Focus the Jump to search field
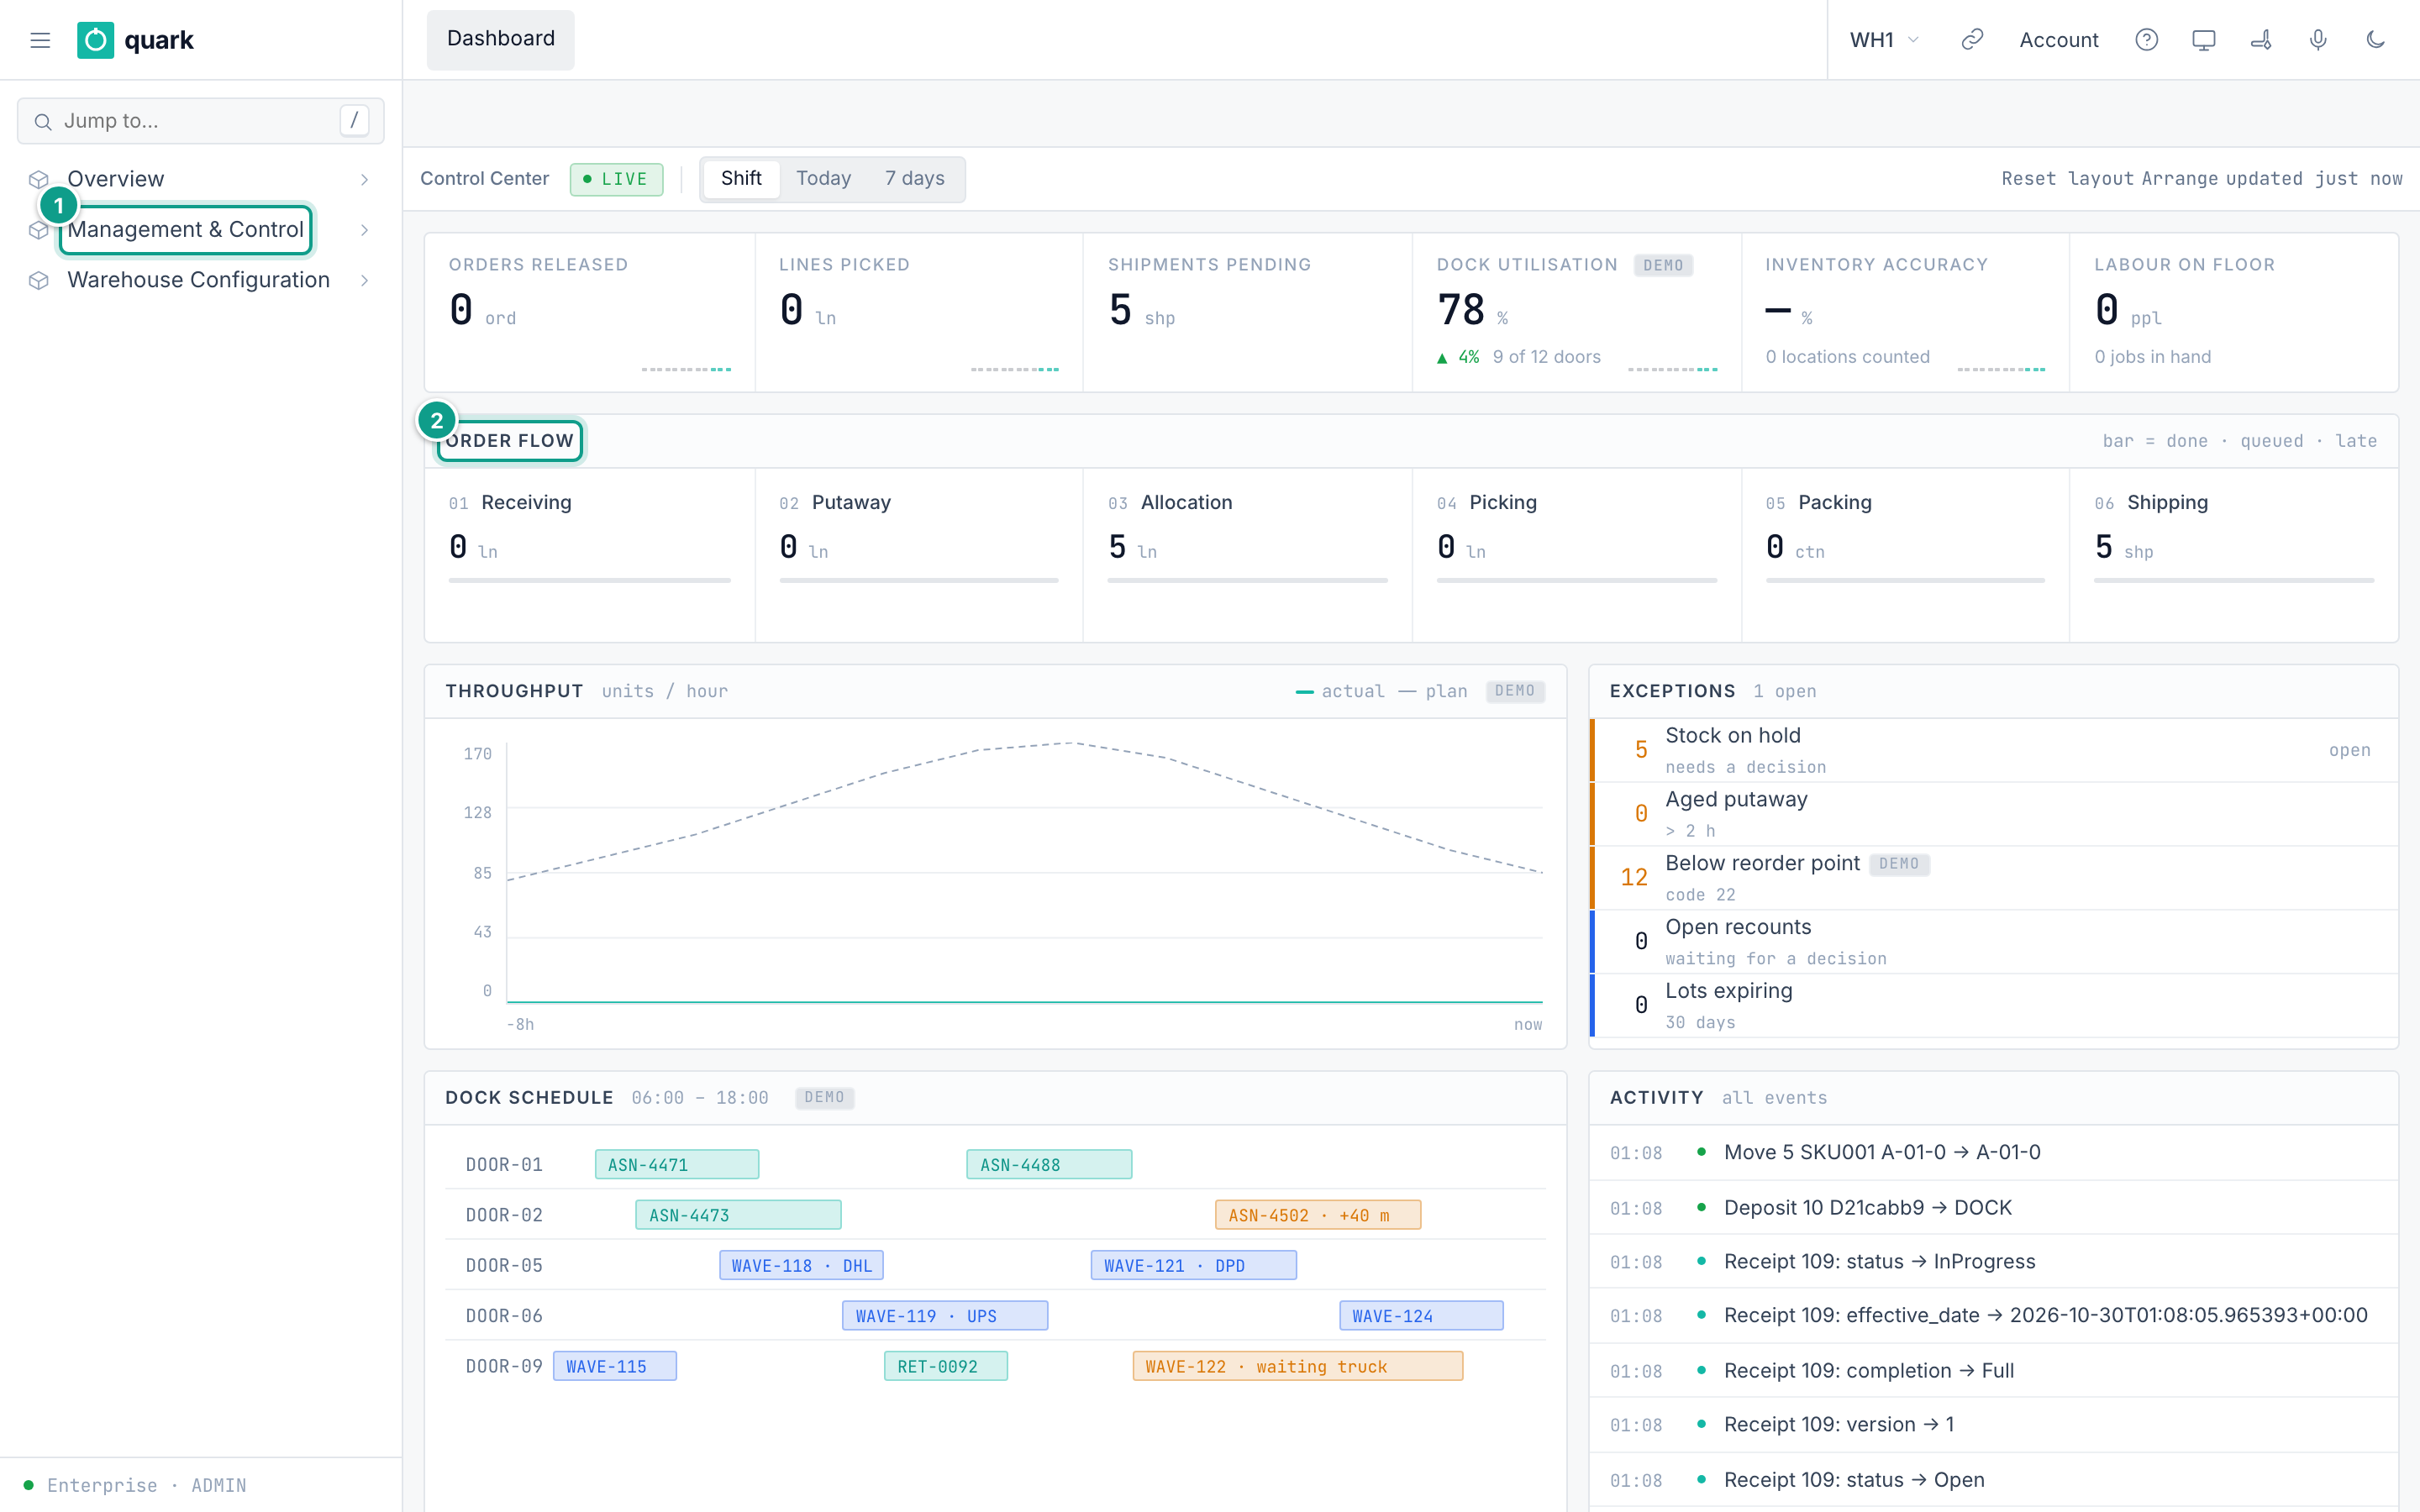 coord(200,121)
